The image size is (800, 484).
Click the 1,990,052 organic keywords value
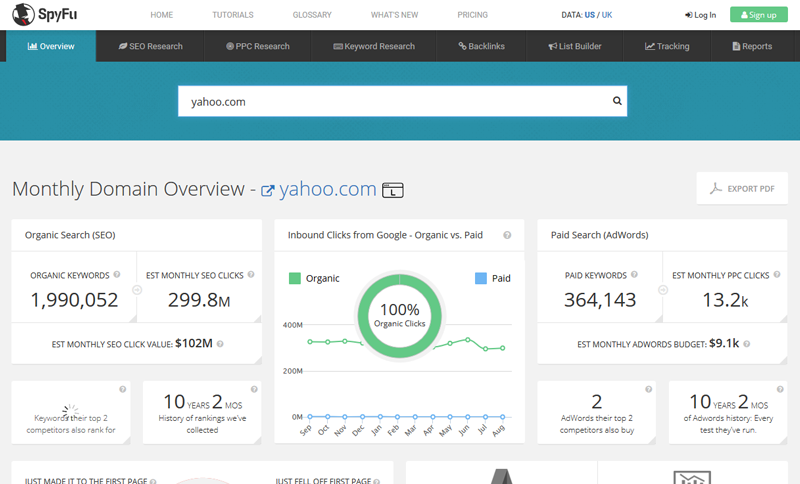[x=74, y=300]
